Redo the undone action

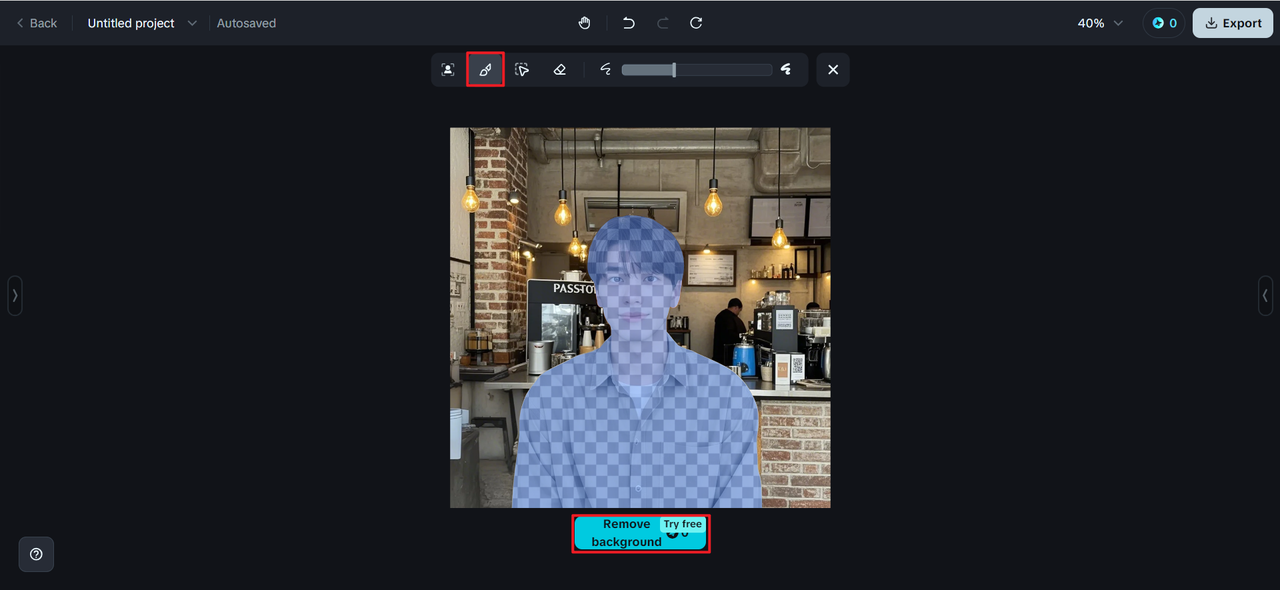[x=663, y=23]
